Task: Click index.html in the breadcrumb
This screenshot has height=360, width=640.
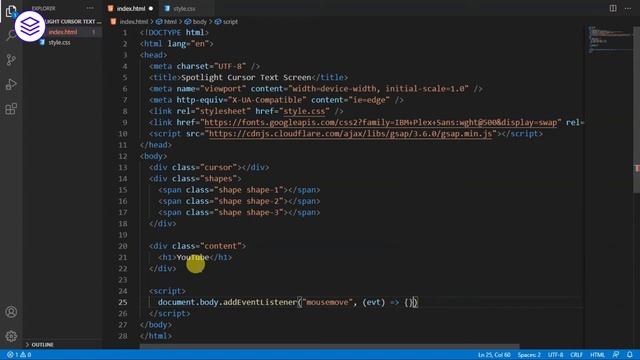Action: [133, 22]
